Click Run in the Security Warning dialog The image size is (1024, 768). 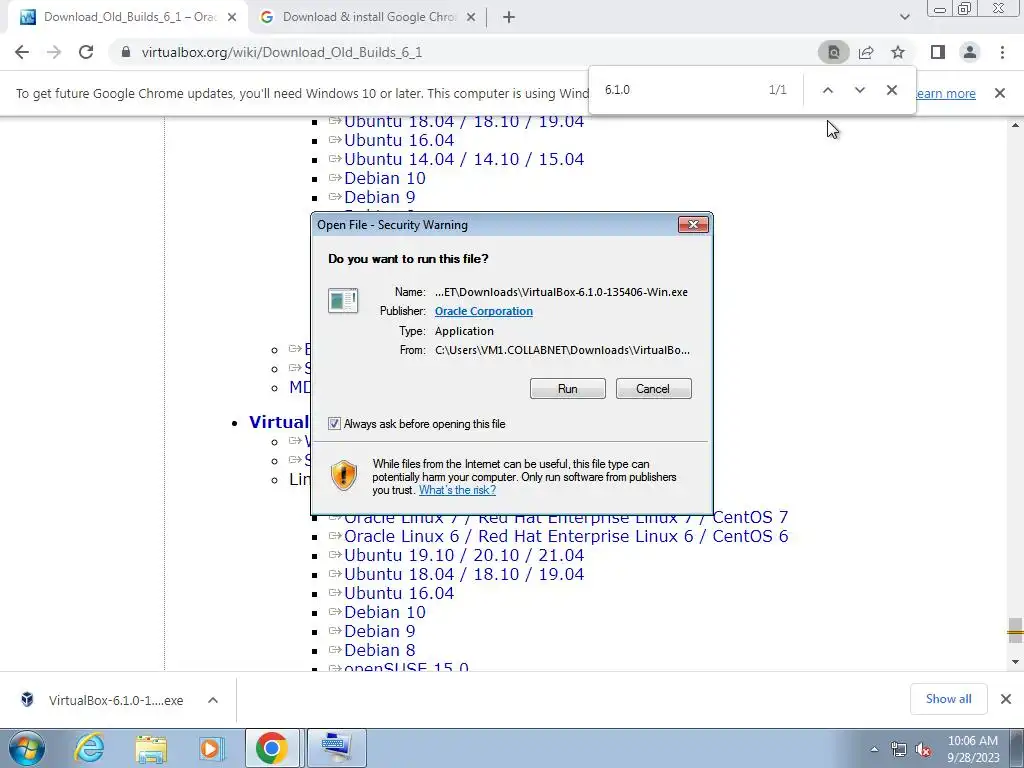[x=568, y=389]
